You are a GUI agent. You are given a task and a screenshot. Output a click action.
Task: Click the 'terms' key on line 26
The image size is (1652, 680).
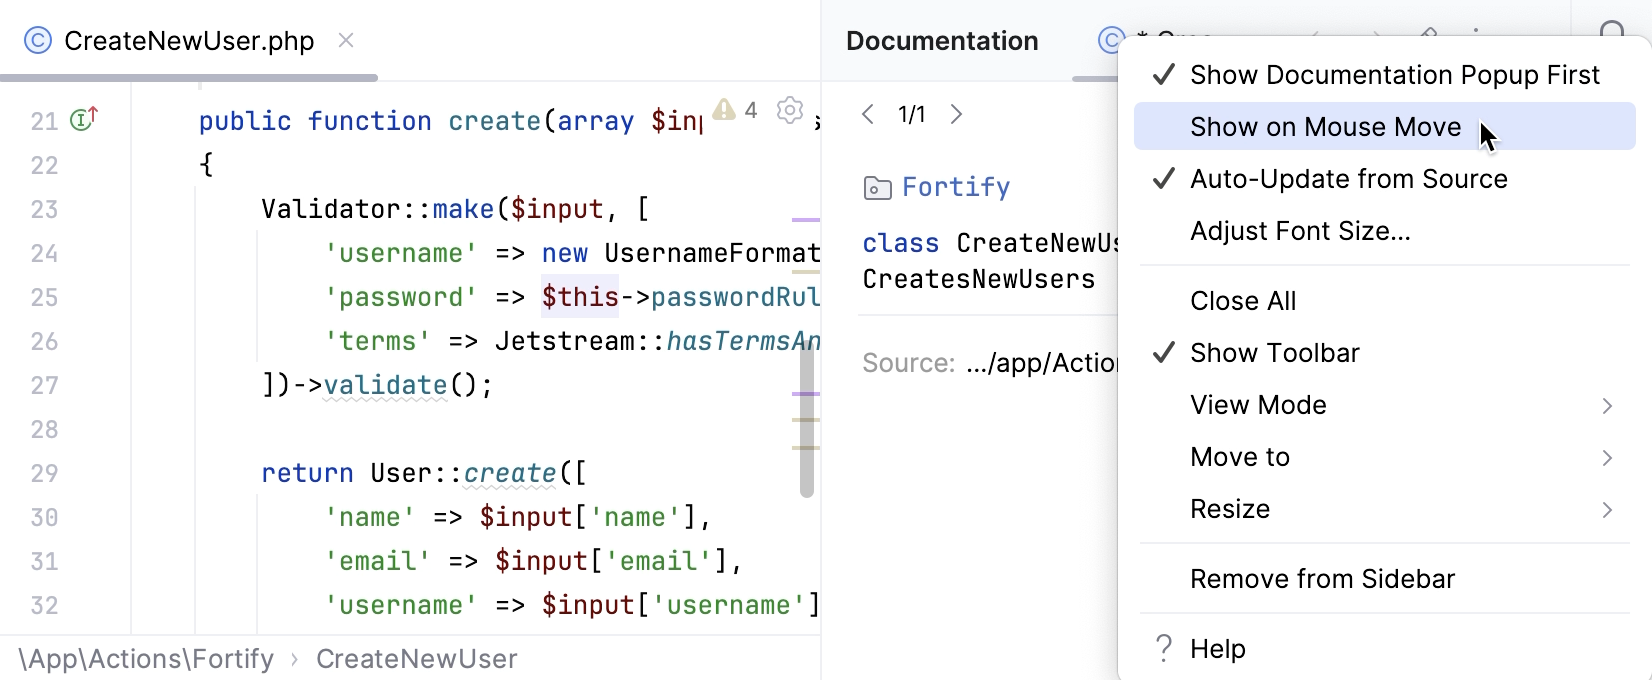coord(378,341)
